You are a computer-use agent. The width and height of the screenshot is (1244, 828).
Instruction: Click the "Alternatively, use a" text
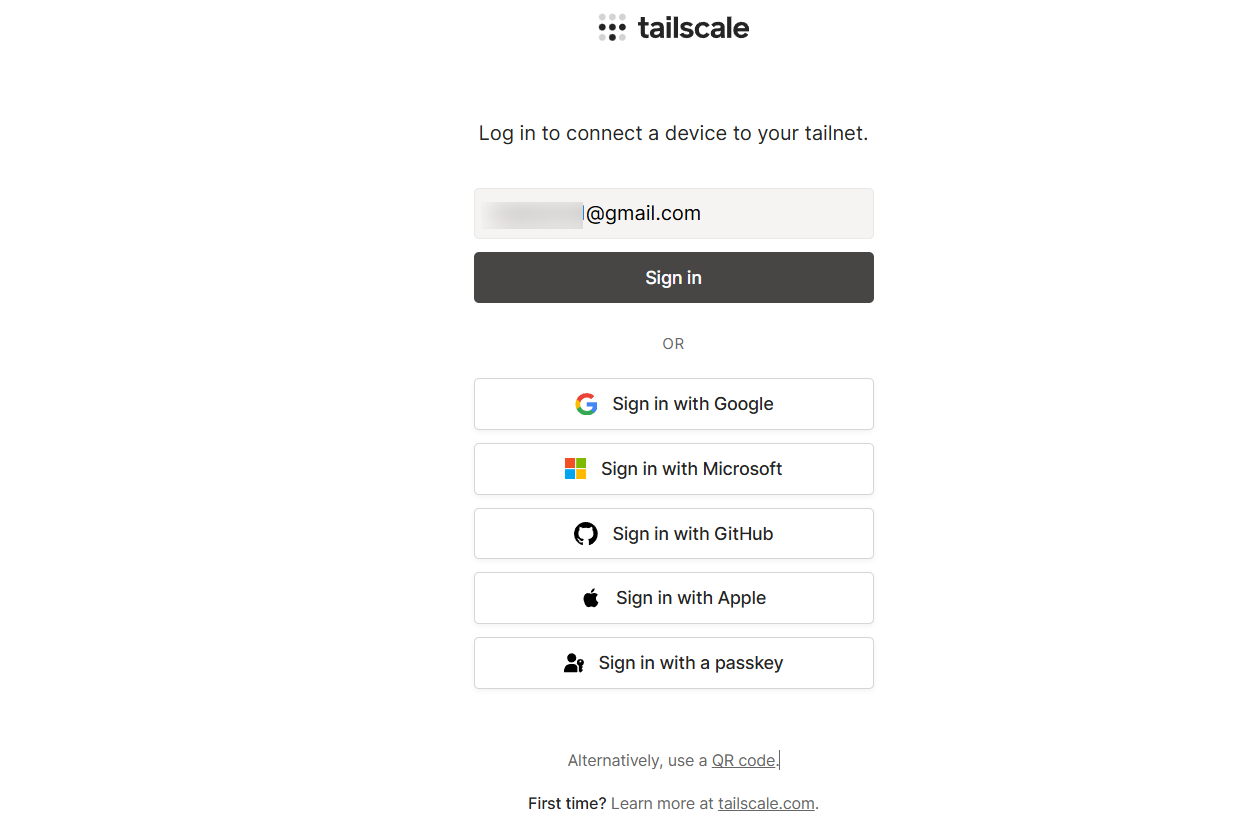coord(637,761)
